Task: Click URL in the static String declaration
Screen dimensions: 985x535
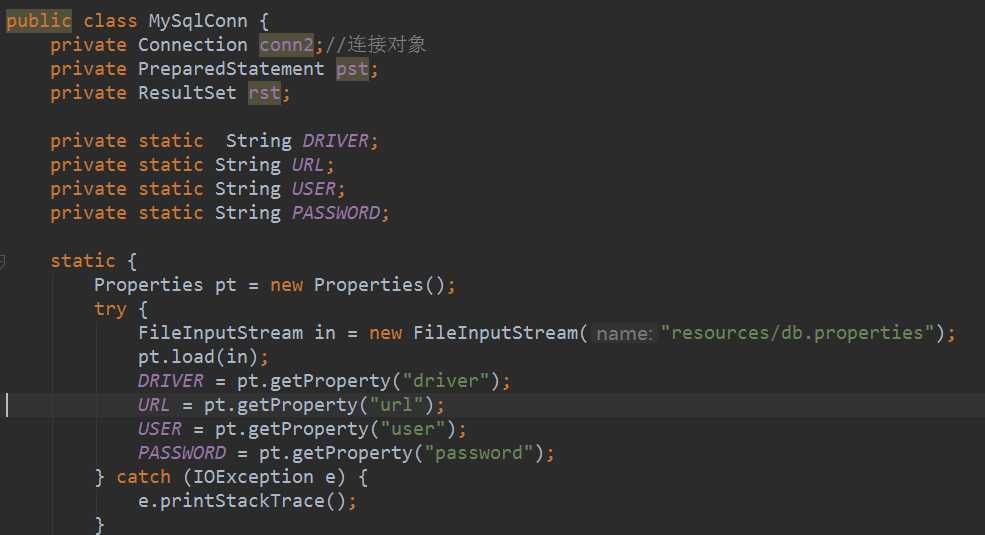Action: 308,165
